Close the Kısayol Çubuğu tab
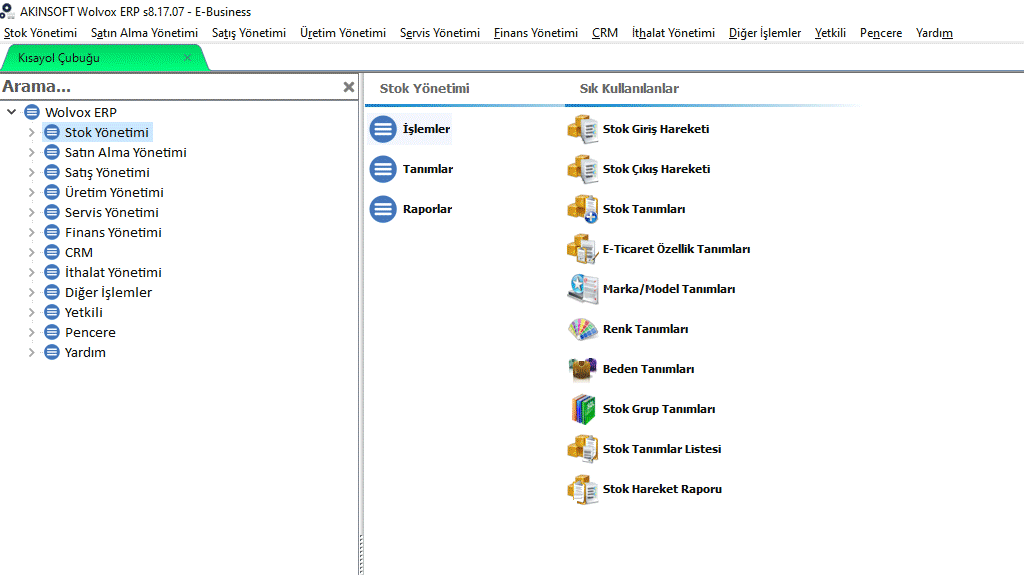This screenshot has width=1024, height=575. [x=187, y=58]
